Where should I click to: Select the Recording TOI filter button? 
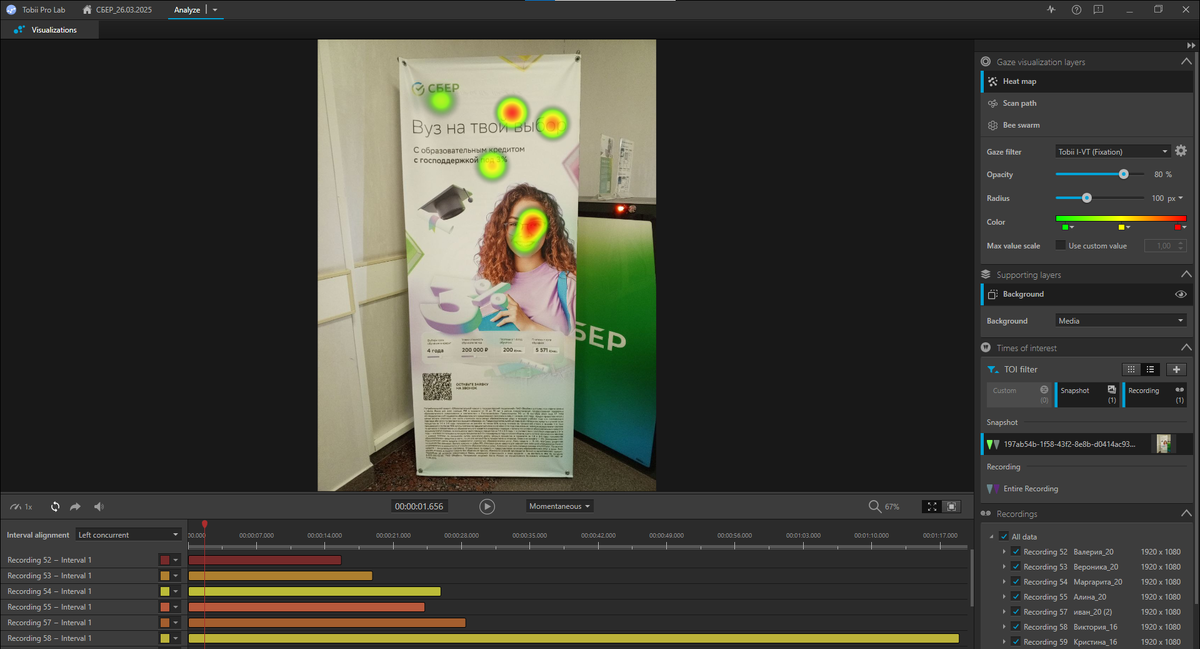(1156, 395)
